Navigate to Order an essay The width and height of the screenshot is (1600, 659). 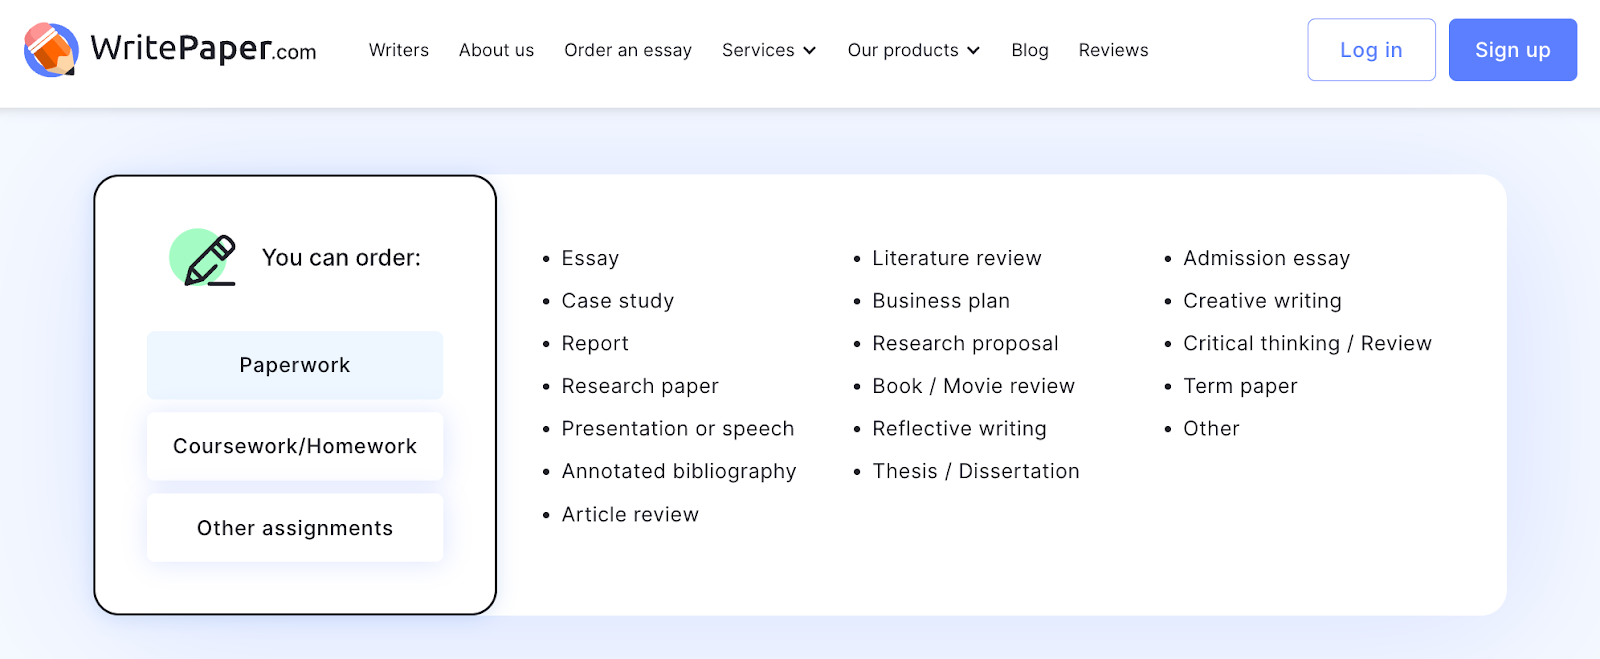[628, 50]
